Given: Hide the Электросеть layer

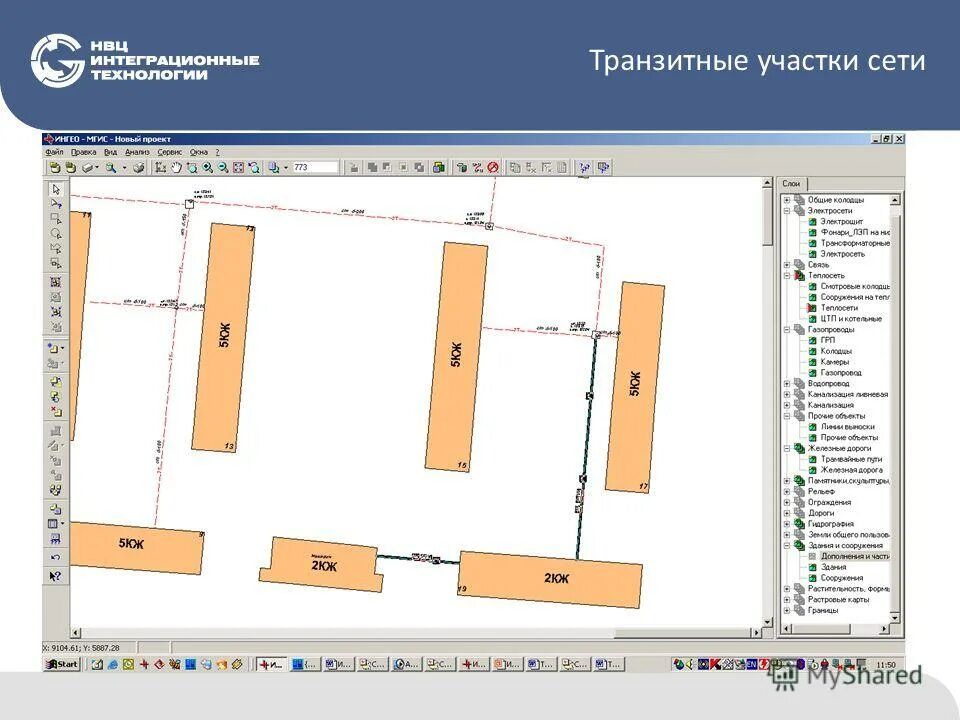Looking at the screenshot, I should (x=810, y=253).
